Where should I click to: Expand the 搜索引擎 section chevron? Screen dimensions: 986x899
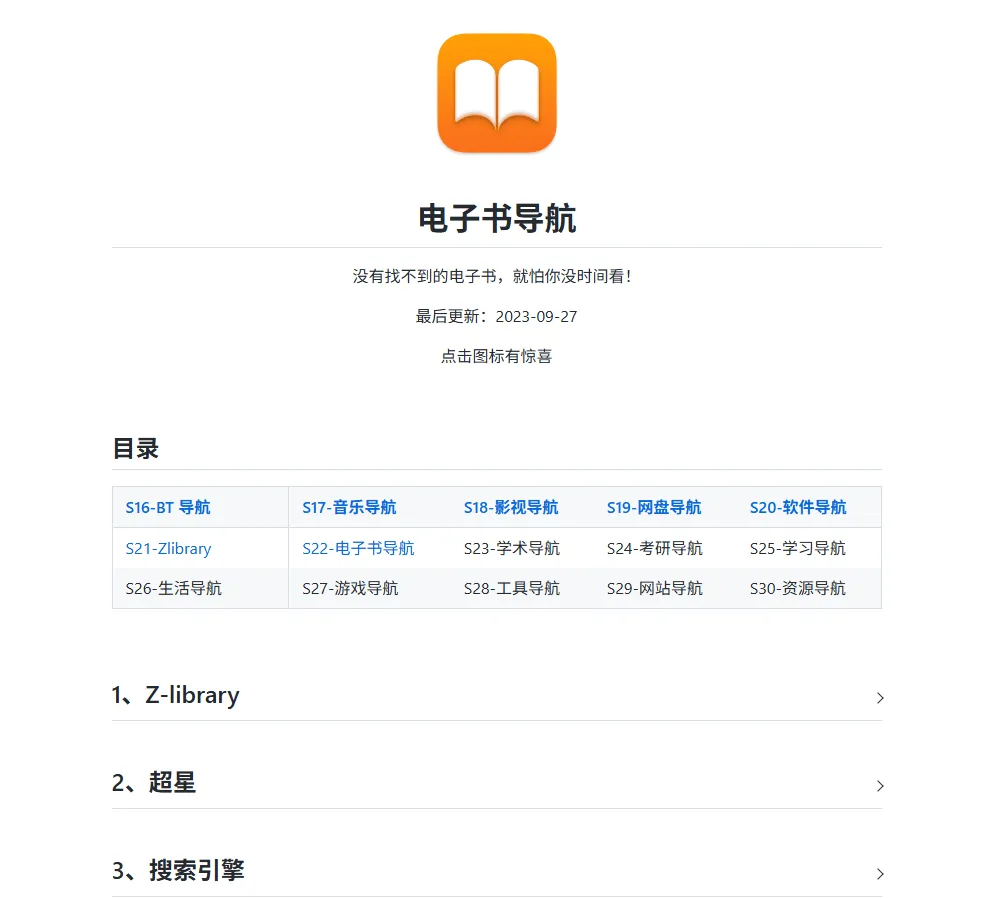[880, 874]
